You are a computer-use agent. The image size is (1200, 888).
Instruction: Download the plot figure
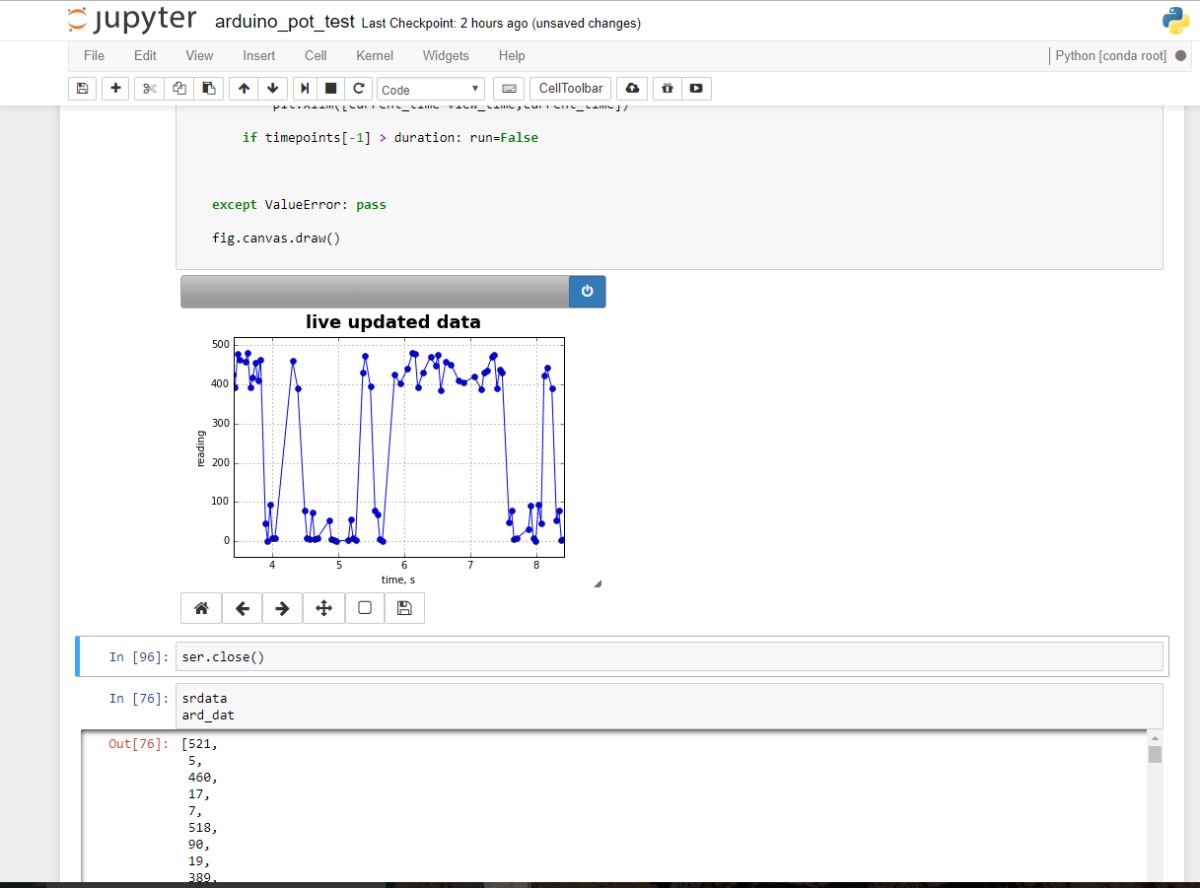point(404,608)
